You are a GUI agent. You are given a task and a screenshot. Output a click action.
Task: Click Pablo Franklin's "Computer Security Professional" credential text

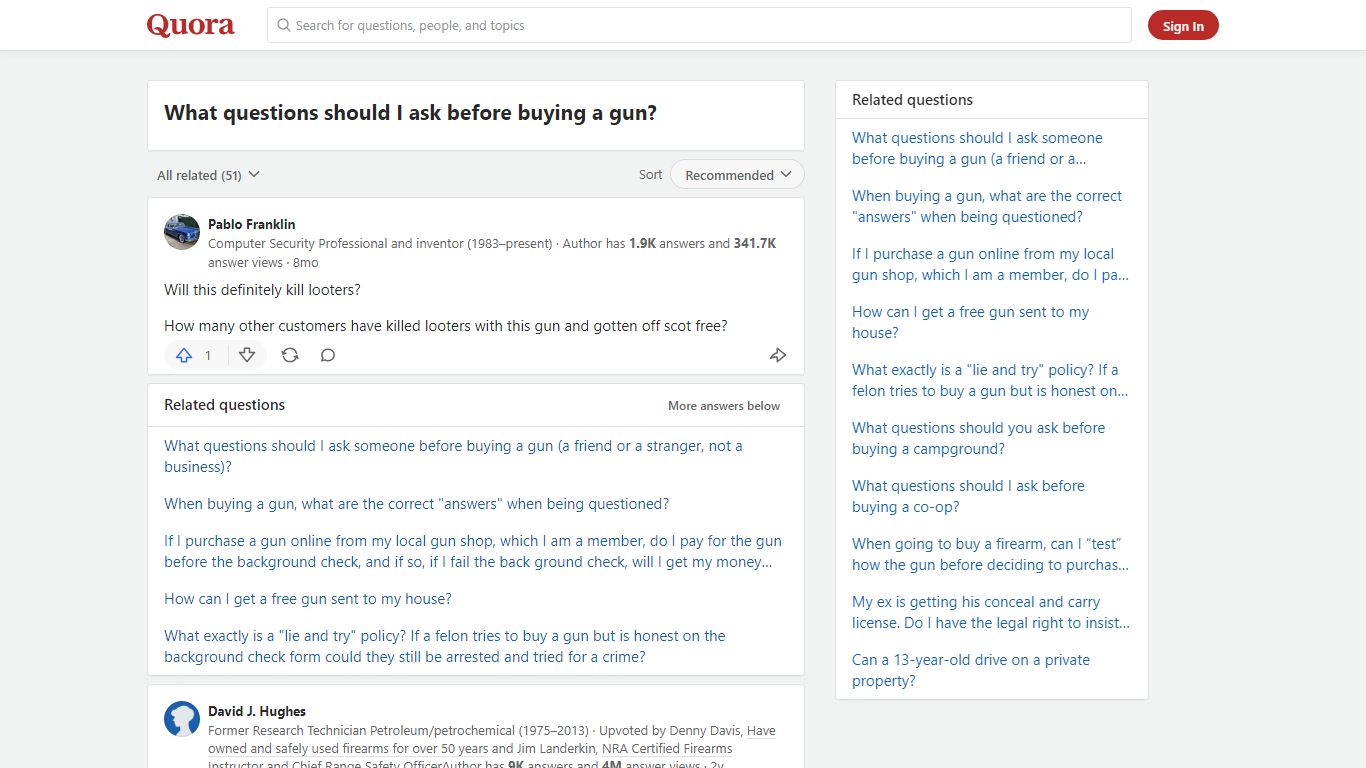click(x=380, y=243)
